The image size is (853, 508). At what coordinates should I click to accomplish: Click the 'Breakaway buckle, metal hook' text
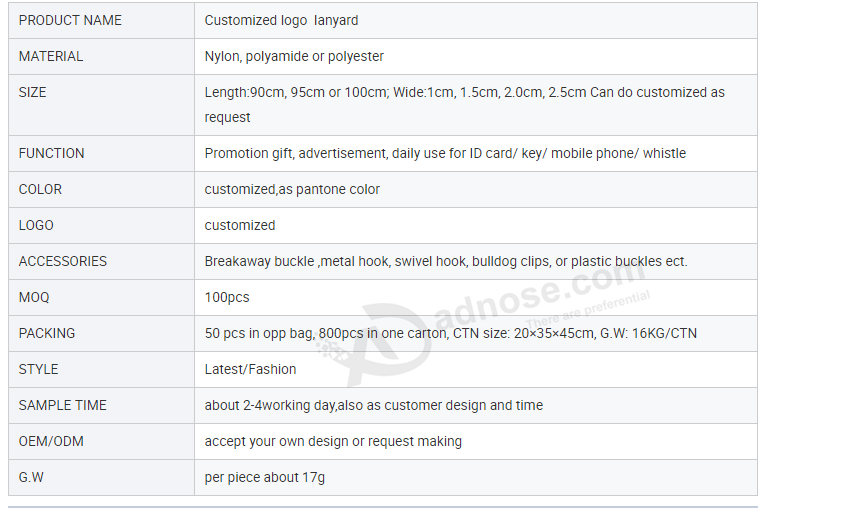(x=445, y=261)
